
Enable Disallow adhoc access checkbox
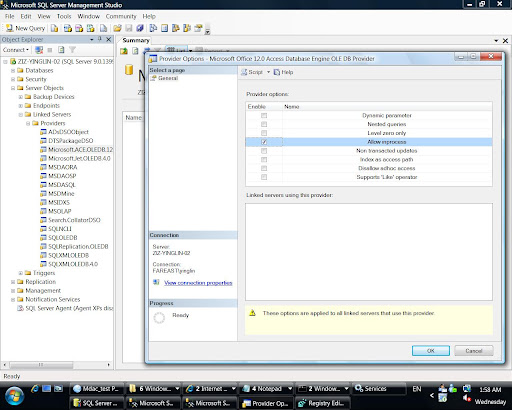tap(264, 168)
